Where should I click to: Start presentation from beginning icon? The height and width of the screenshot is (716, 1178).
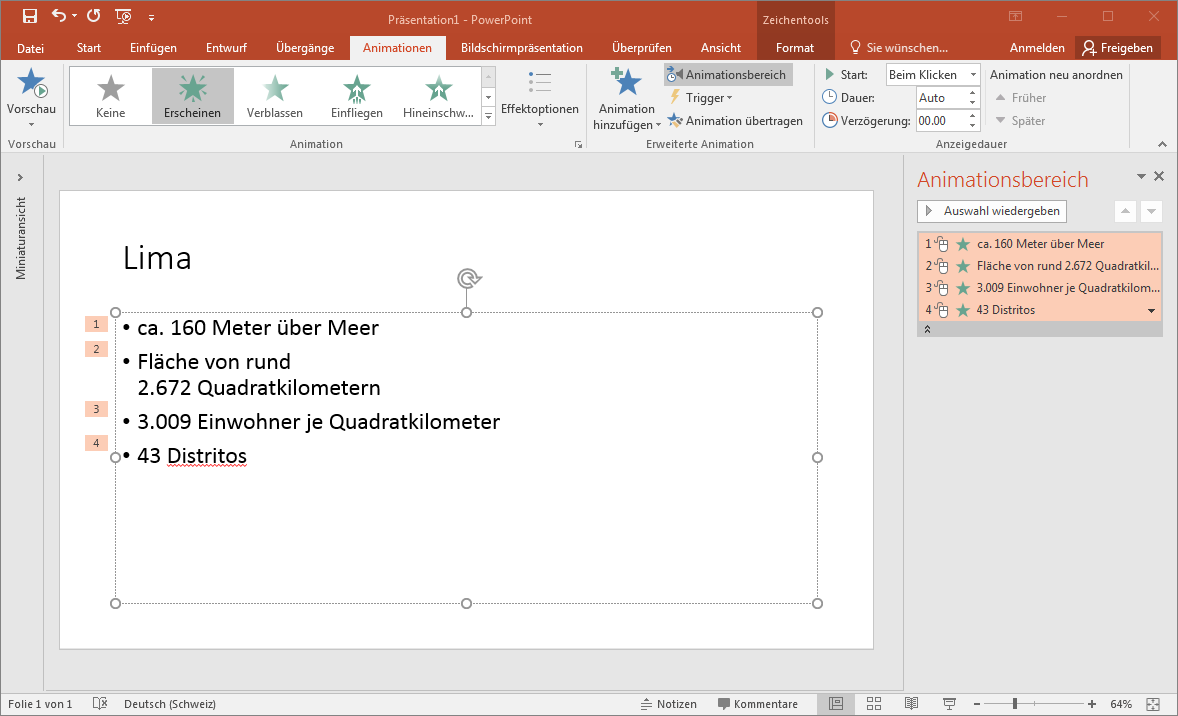tap(123, 16)
